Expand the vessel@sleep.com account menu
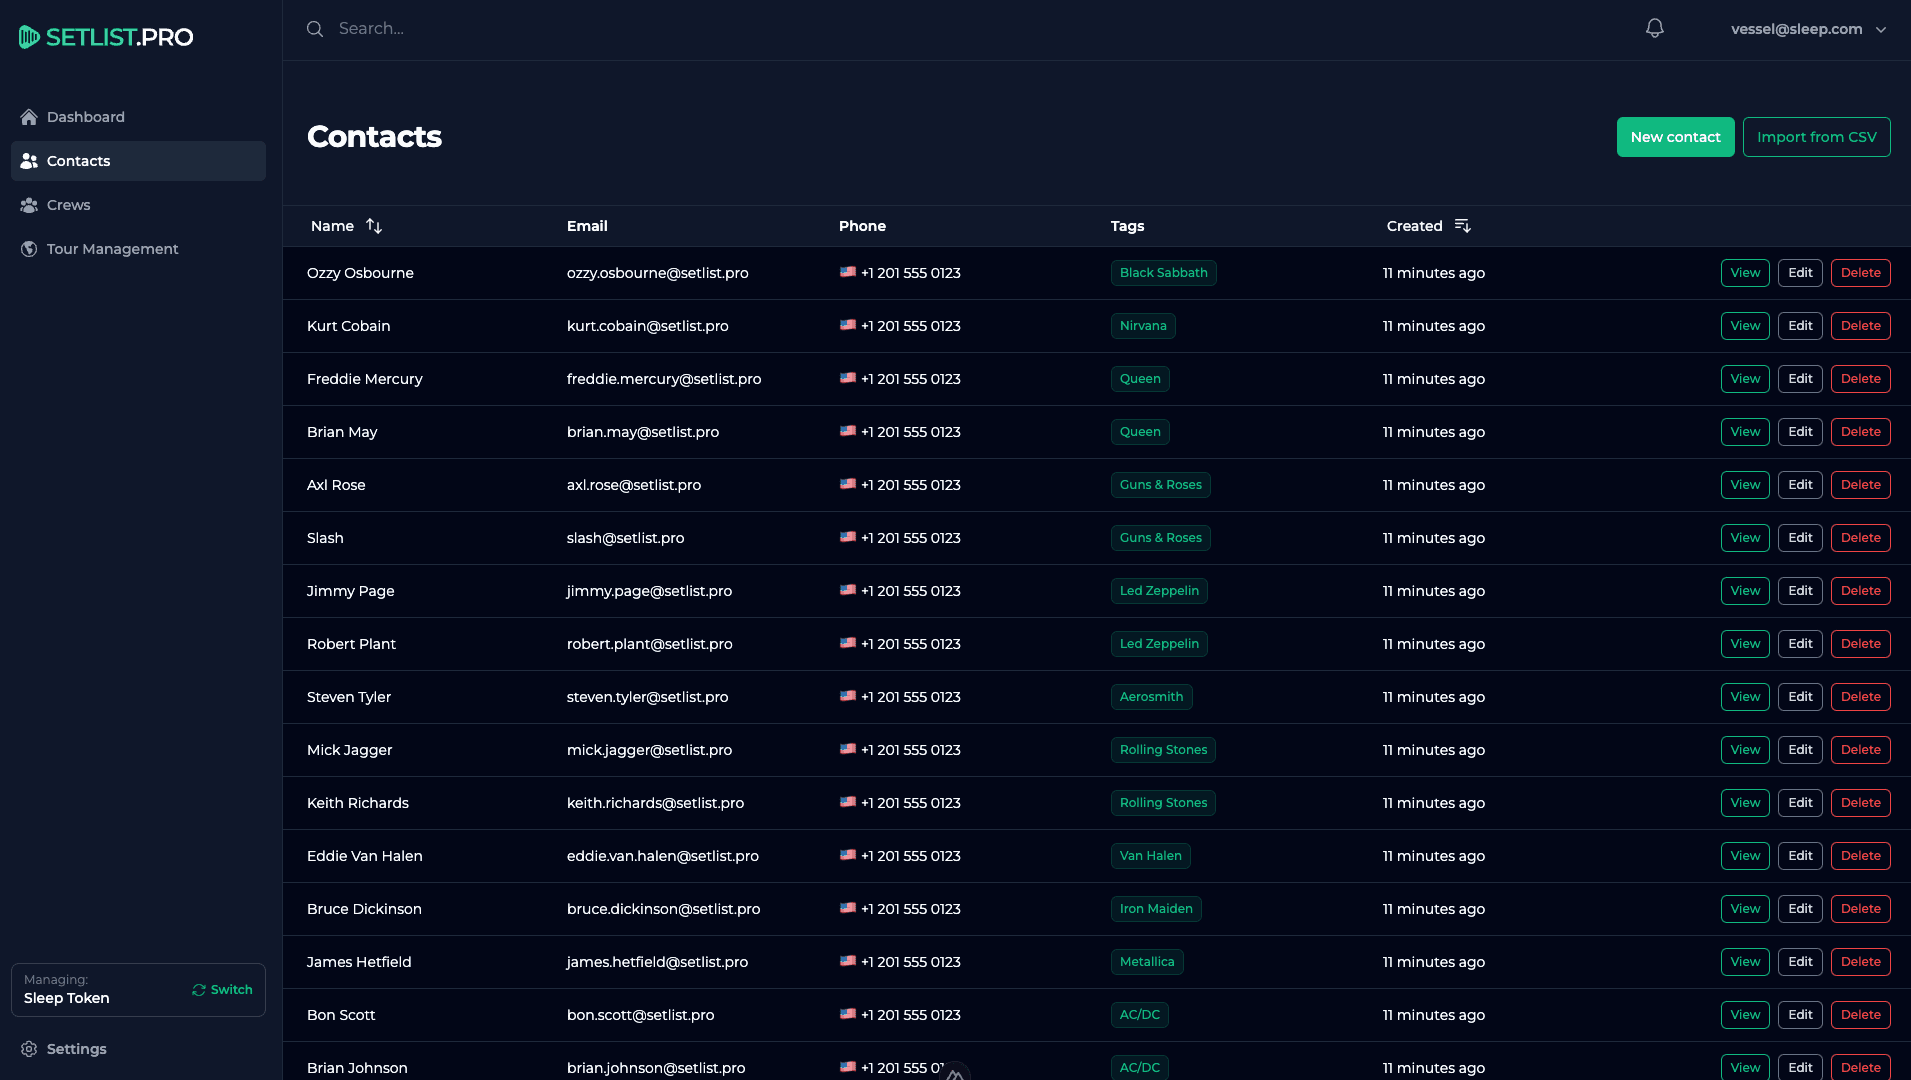Image resolution: width=1911 pixels, height=1080 pixels. coord(1808,29)
